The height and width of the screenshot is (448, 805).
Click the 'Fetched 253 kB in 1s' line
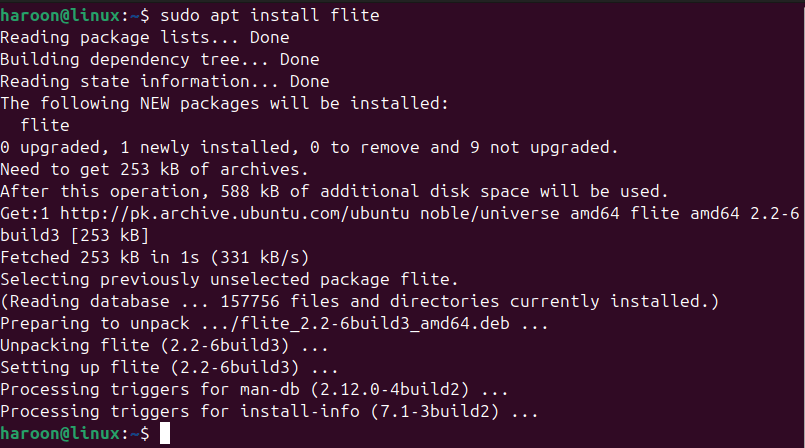(x=155, y=257)
